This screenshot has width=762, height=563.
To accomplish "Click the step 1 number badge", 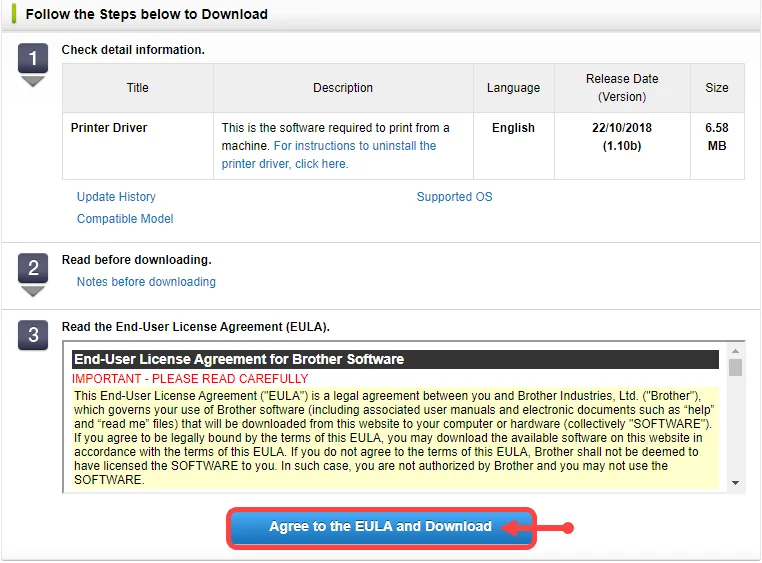I will (x=33, y=59).
